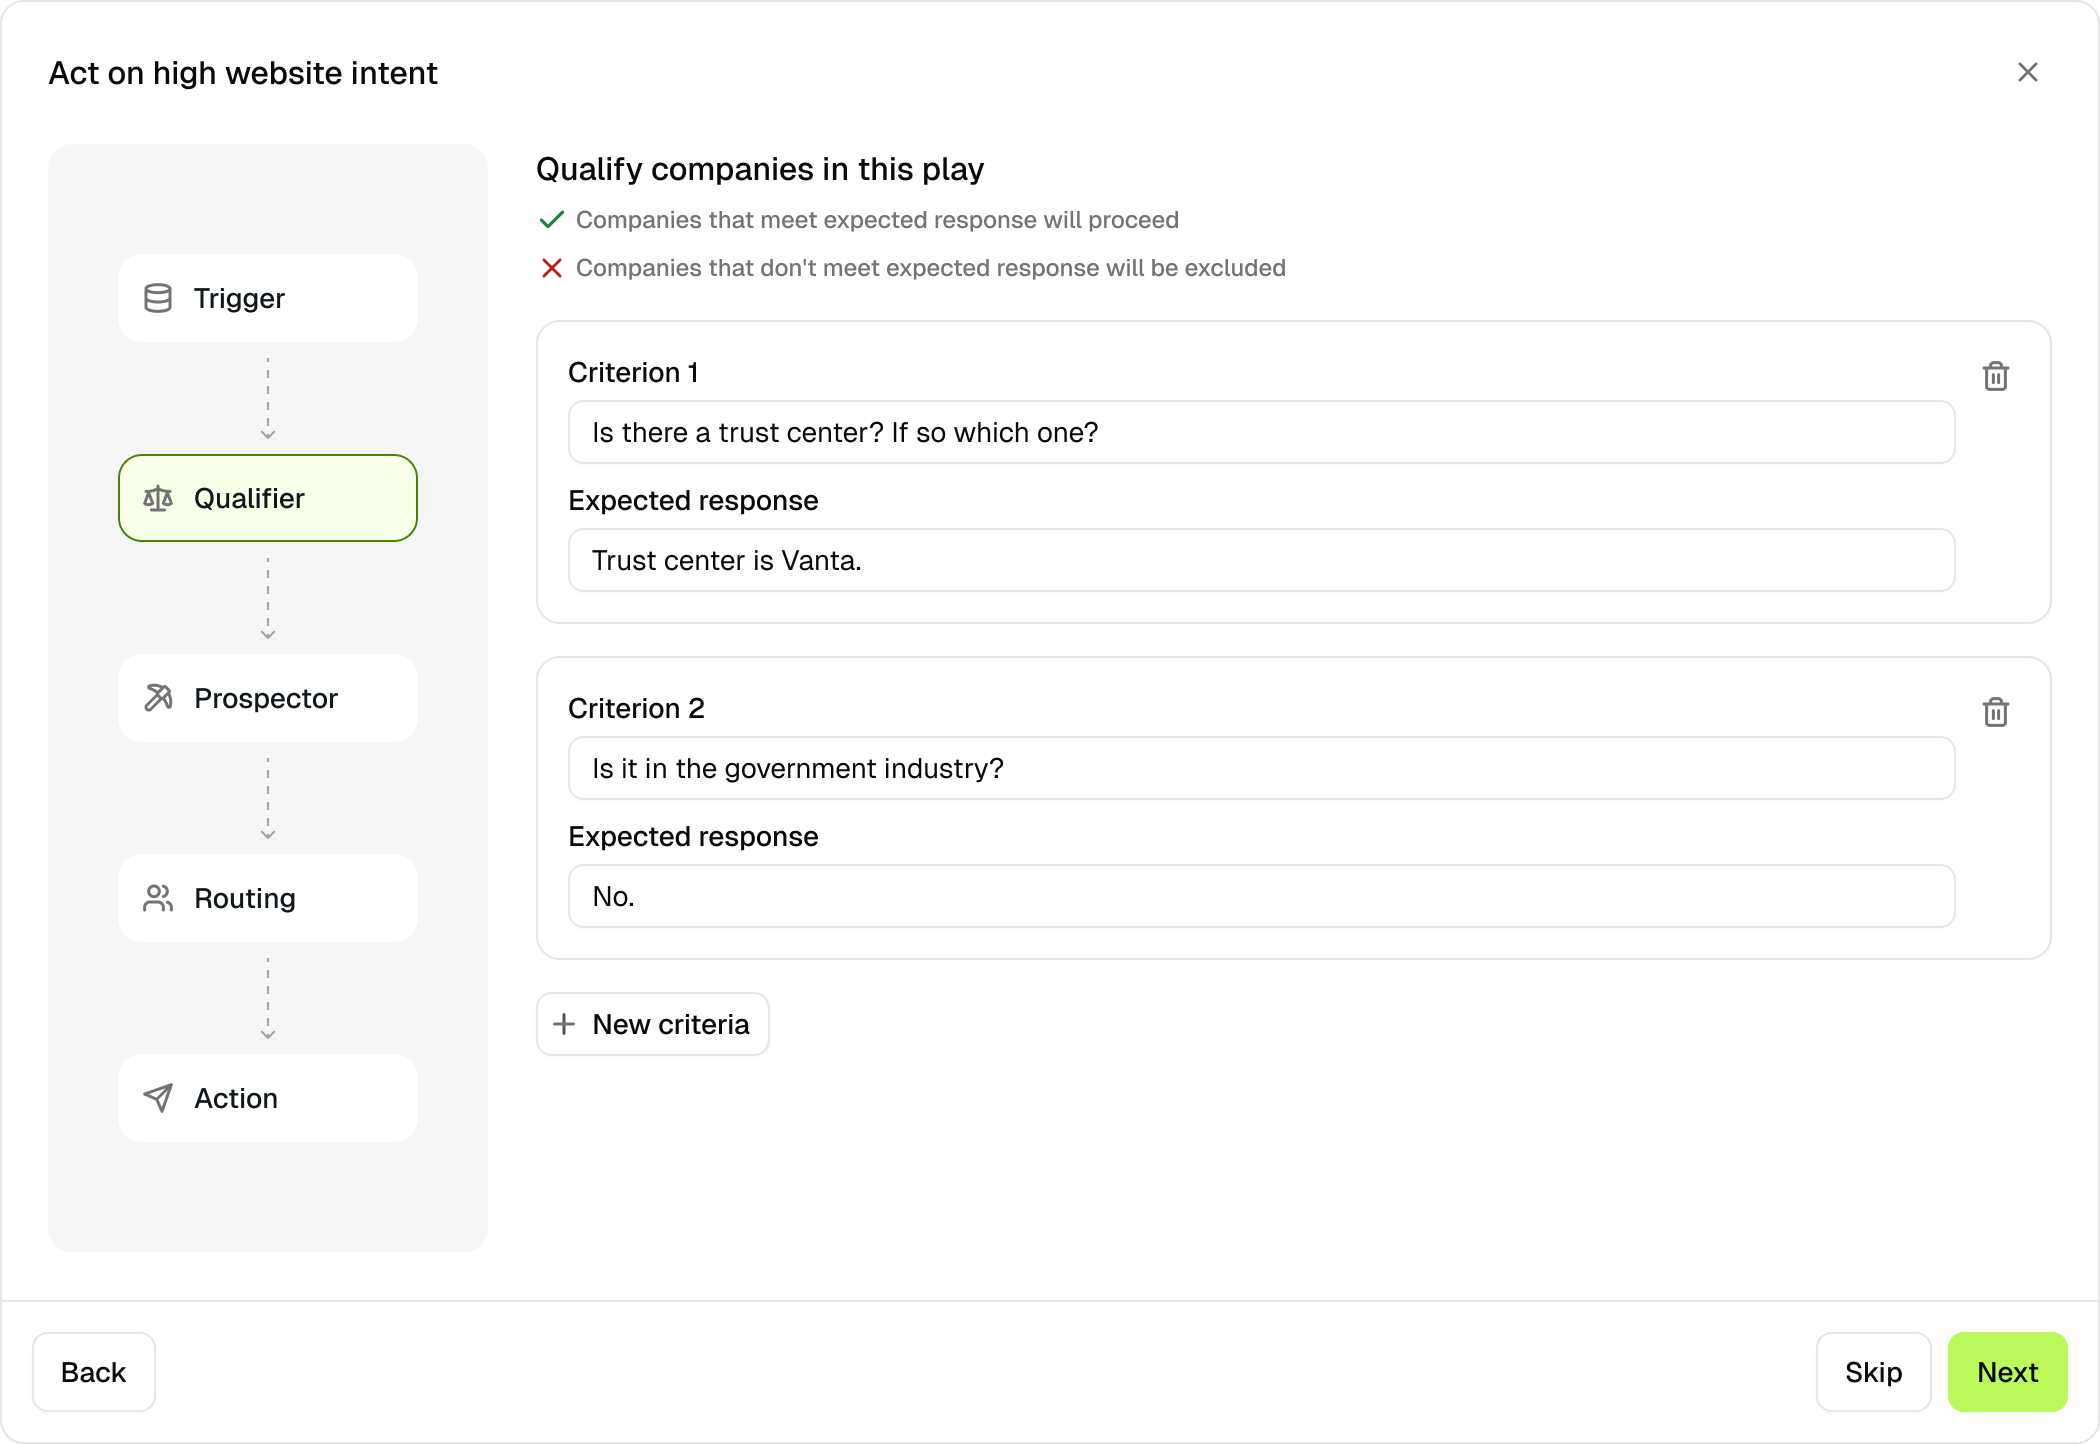Click the Prospector pickaxe icon
The image size is (2100, 1444).
click(158, 698)
